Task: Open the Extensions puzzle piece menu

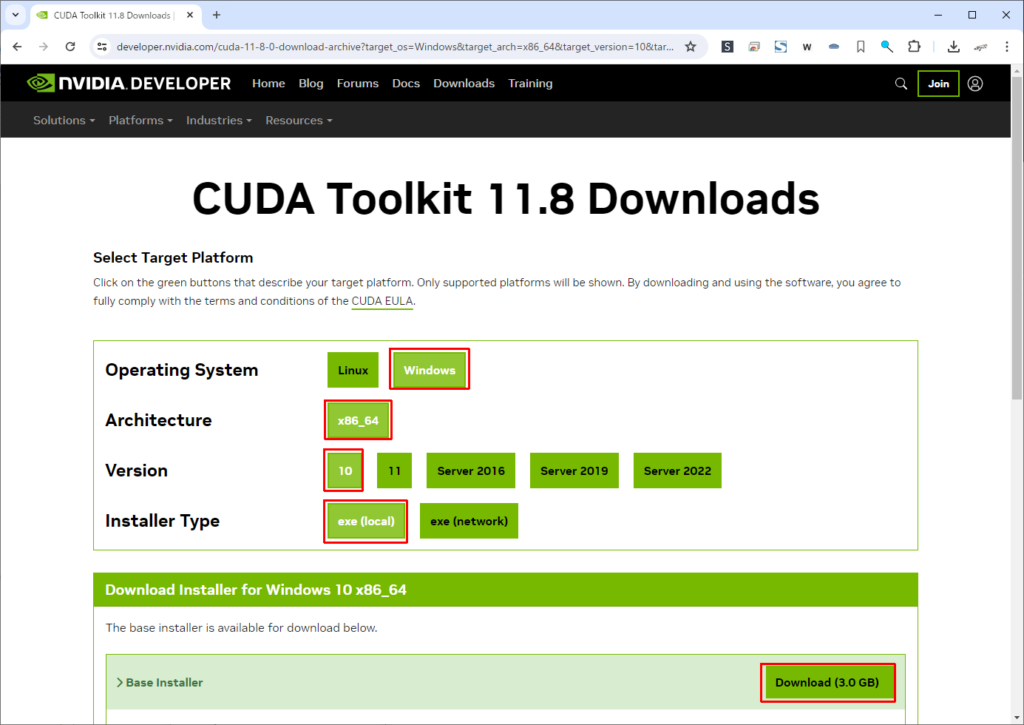Action: pos(914,46)
